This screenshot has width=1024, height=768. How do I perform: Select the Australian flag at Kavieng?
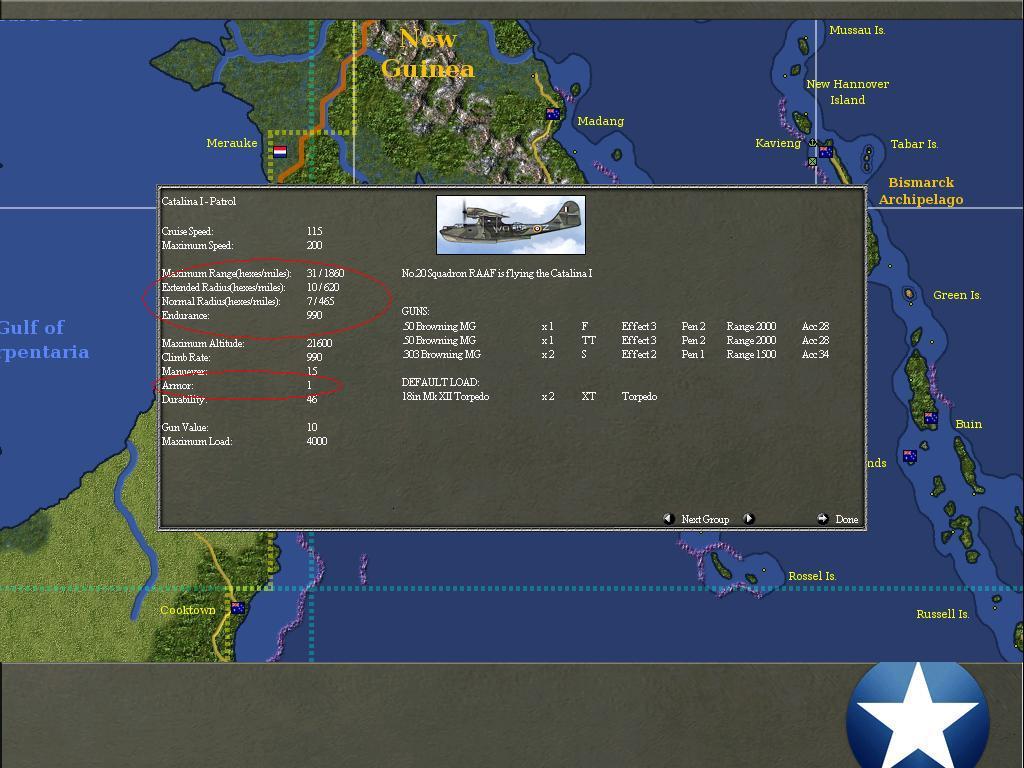click(826, 152)
